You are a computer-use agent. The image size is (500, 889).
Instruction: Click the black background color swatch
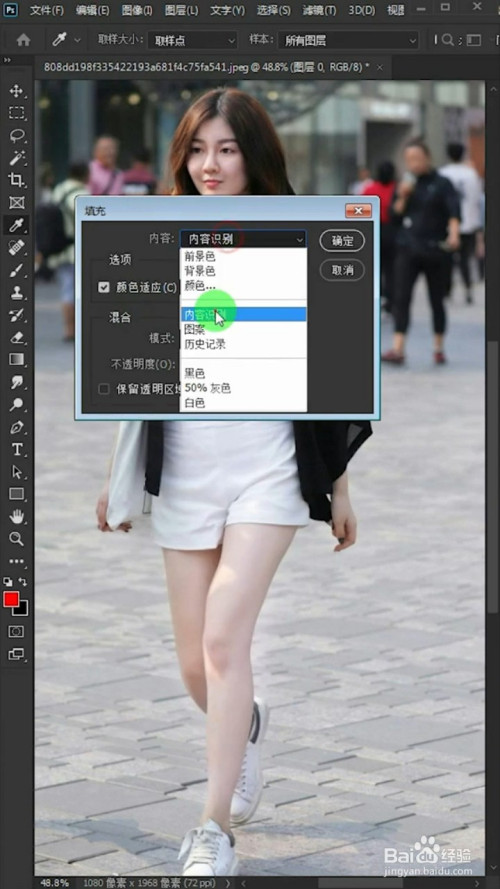tap(23, 609)
